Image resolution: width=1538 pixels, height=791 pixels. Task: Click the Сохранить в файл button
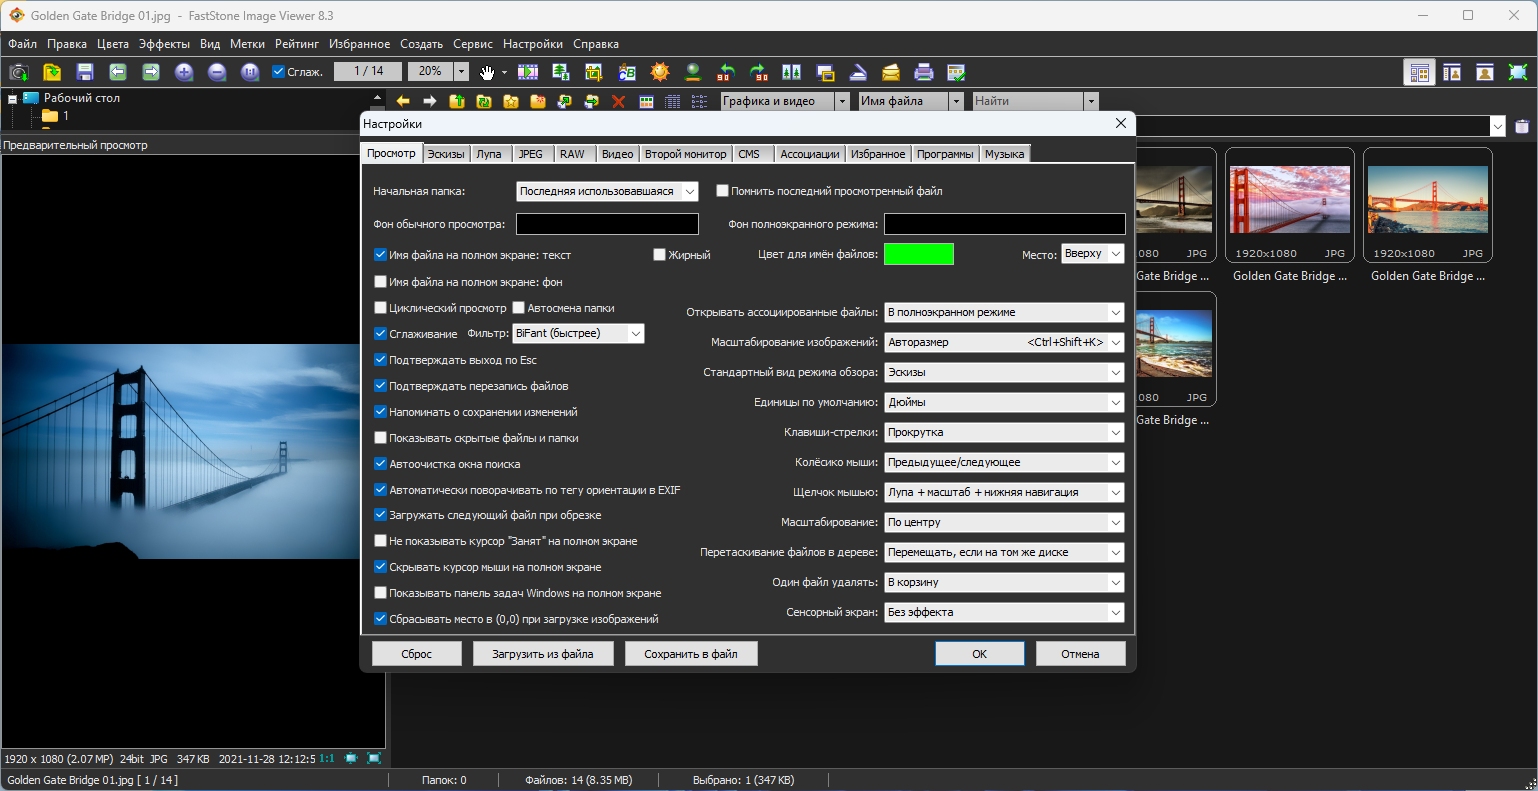click(x=691, y=654)
